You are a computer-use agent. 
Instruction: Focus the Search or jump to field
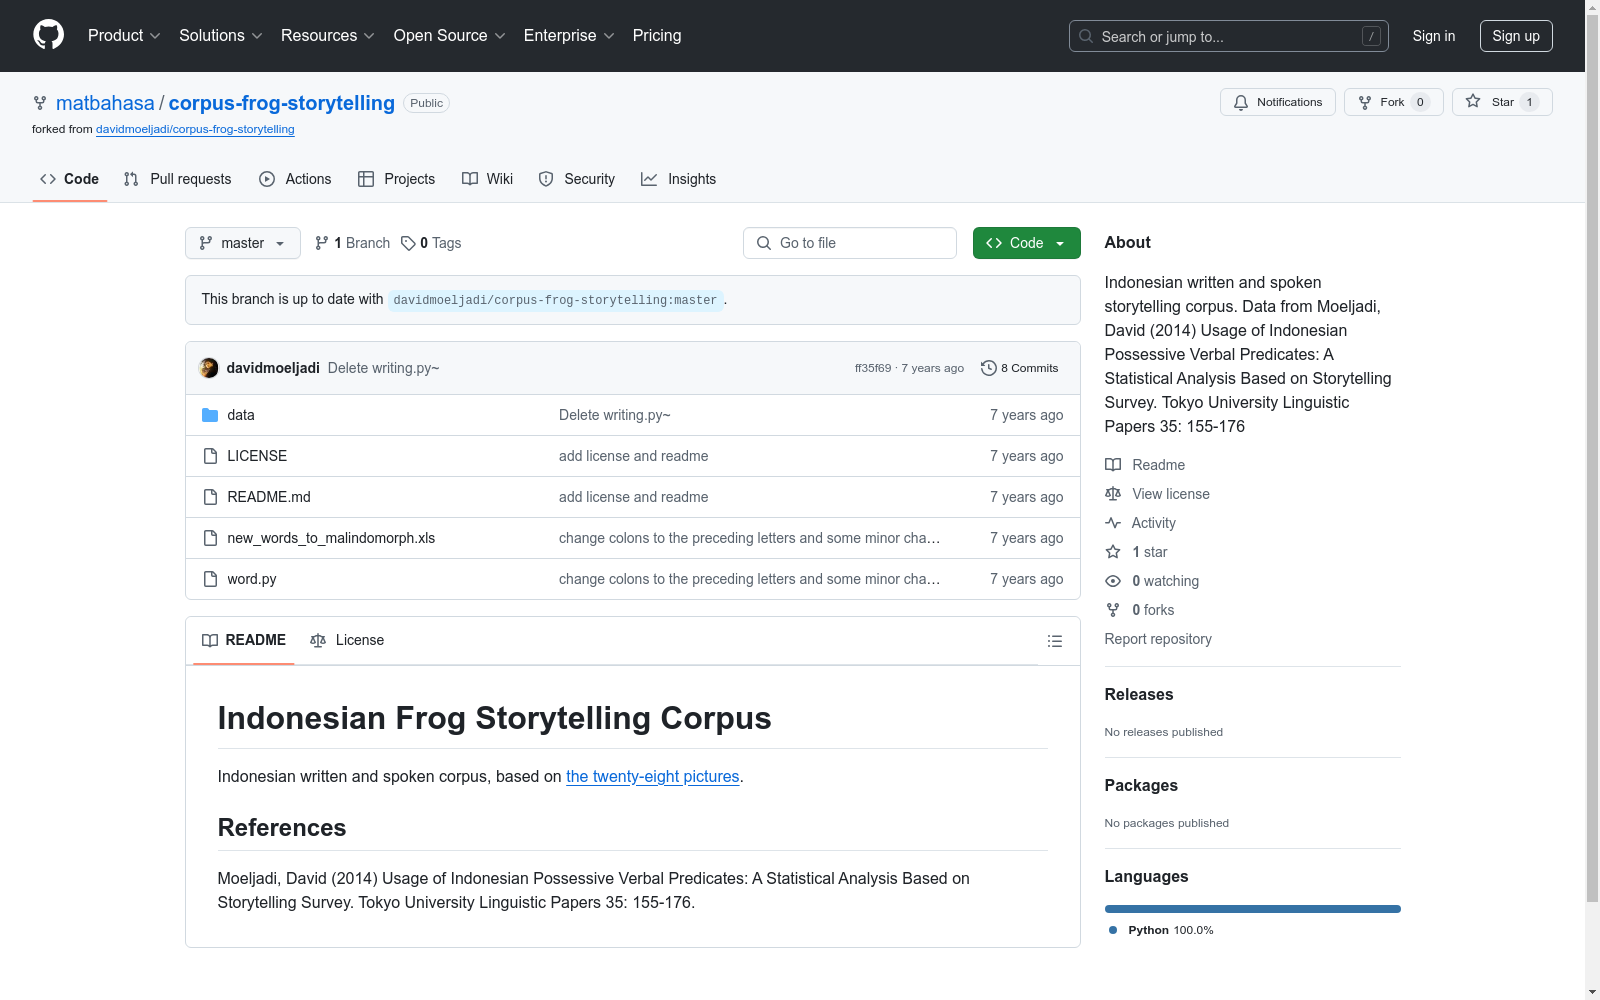1229,36
